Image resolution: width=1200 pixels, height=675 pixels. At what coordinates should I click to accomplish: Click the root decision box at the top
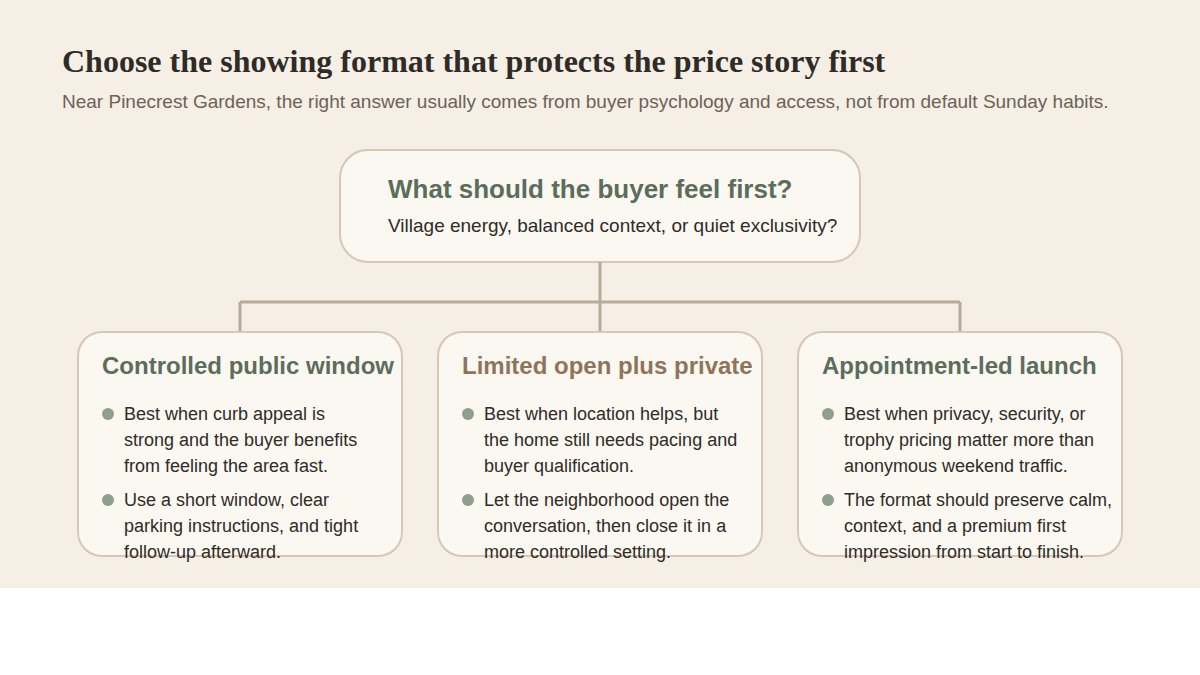click(600, 206)
